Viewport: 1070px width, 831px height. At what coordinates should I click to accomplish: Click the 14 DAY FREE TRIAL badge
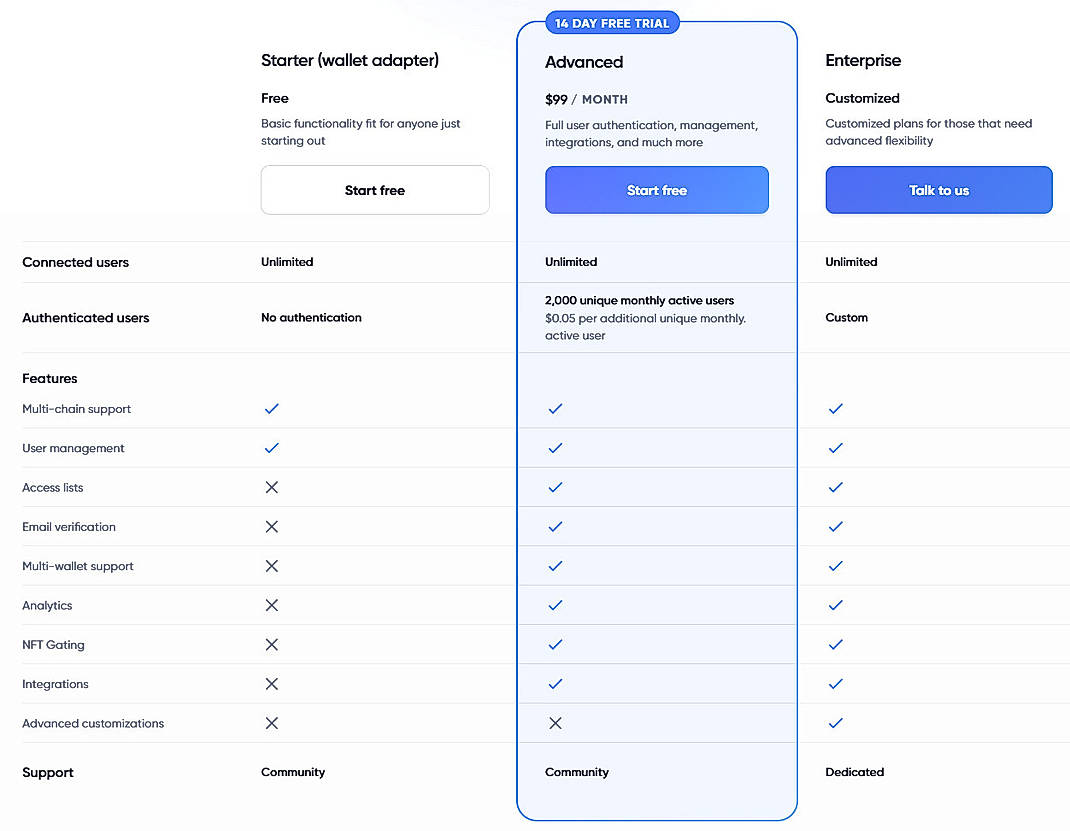[612, 21]
